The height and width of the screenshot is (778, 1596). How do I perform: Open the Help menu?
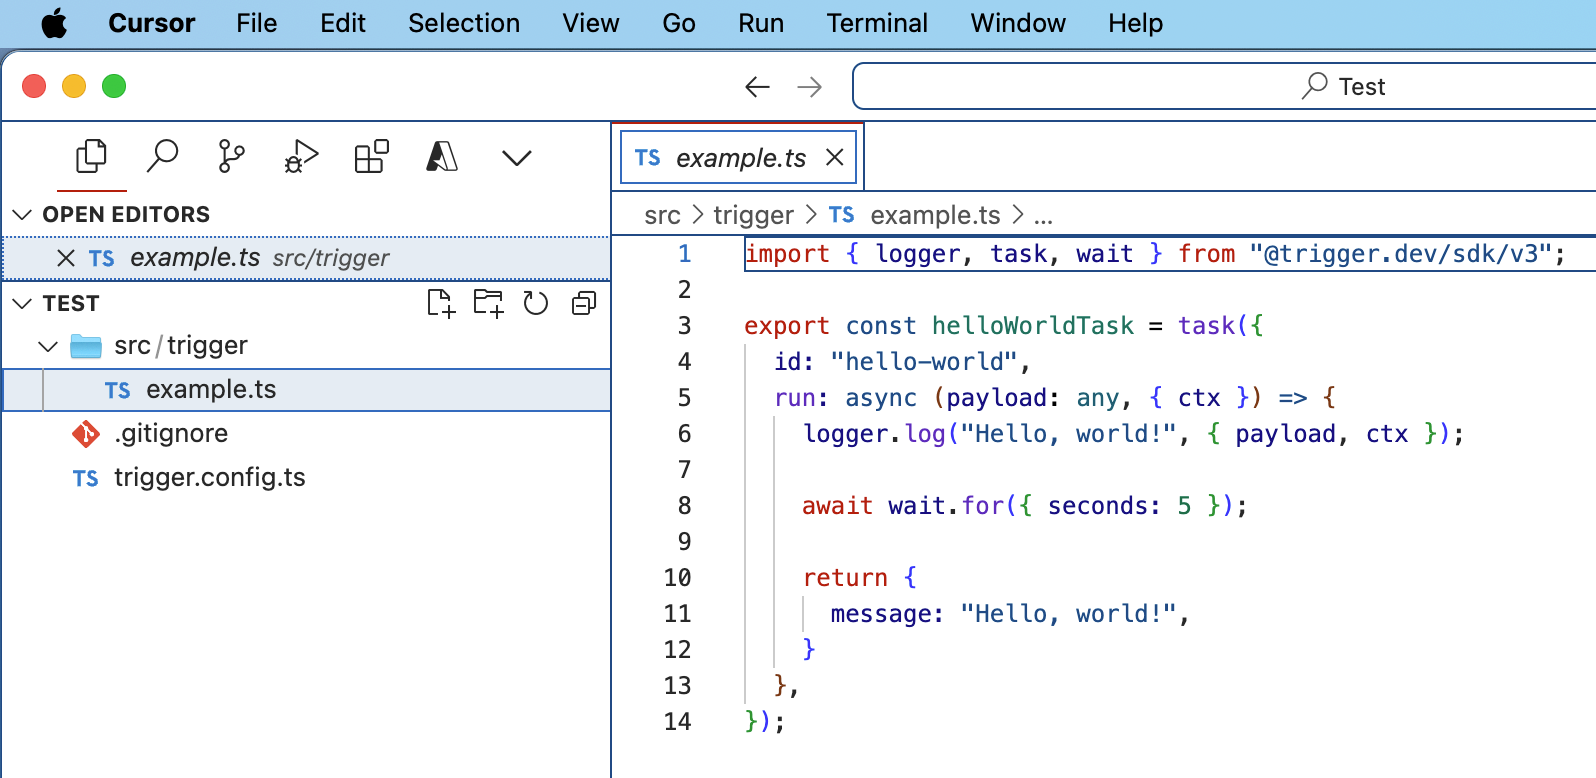click(1135, 23)
